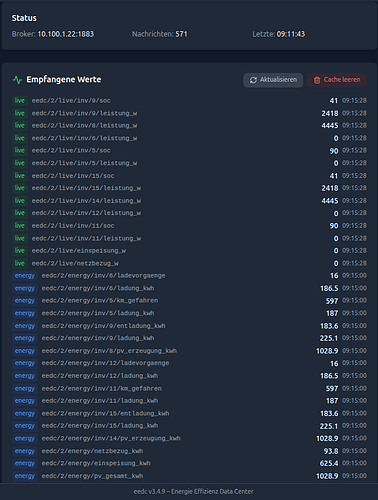The image size is (378, 500).
Task: Select topic eedc/2/energy/inv/5/km_gefahren
Action: pos(100,301)
